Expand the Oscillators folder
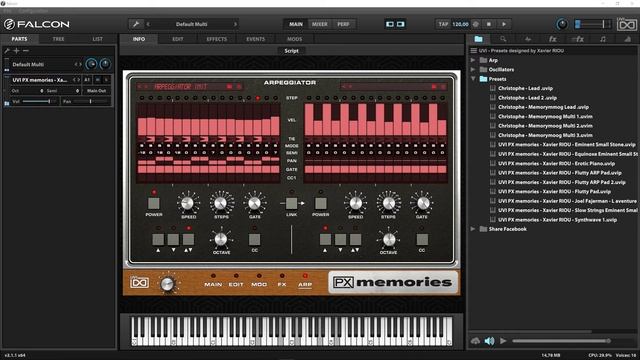The height and width of the screenshot is (360, 640). [473, 69]
